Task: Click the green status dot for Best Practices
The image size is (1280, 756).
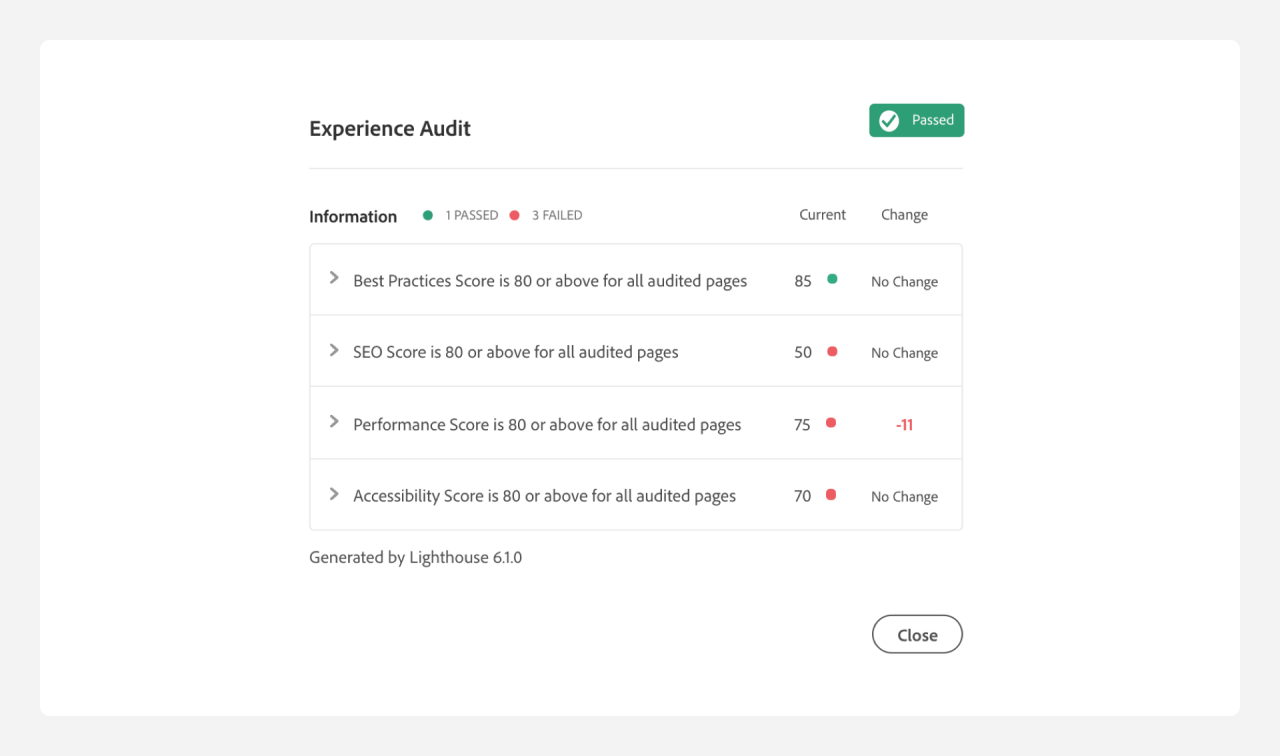Action: pyautogui.click(x=832, y=280)
